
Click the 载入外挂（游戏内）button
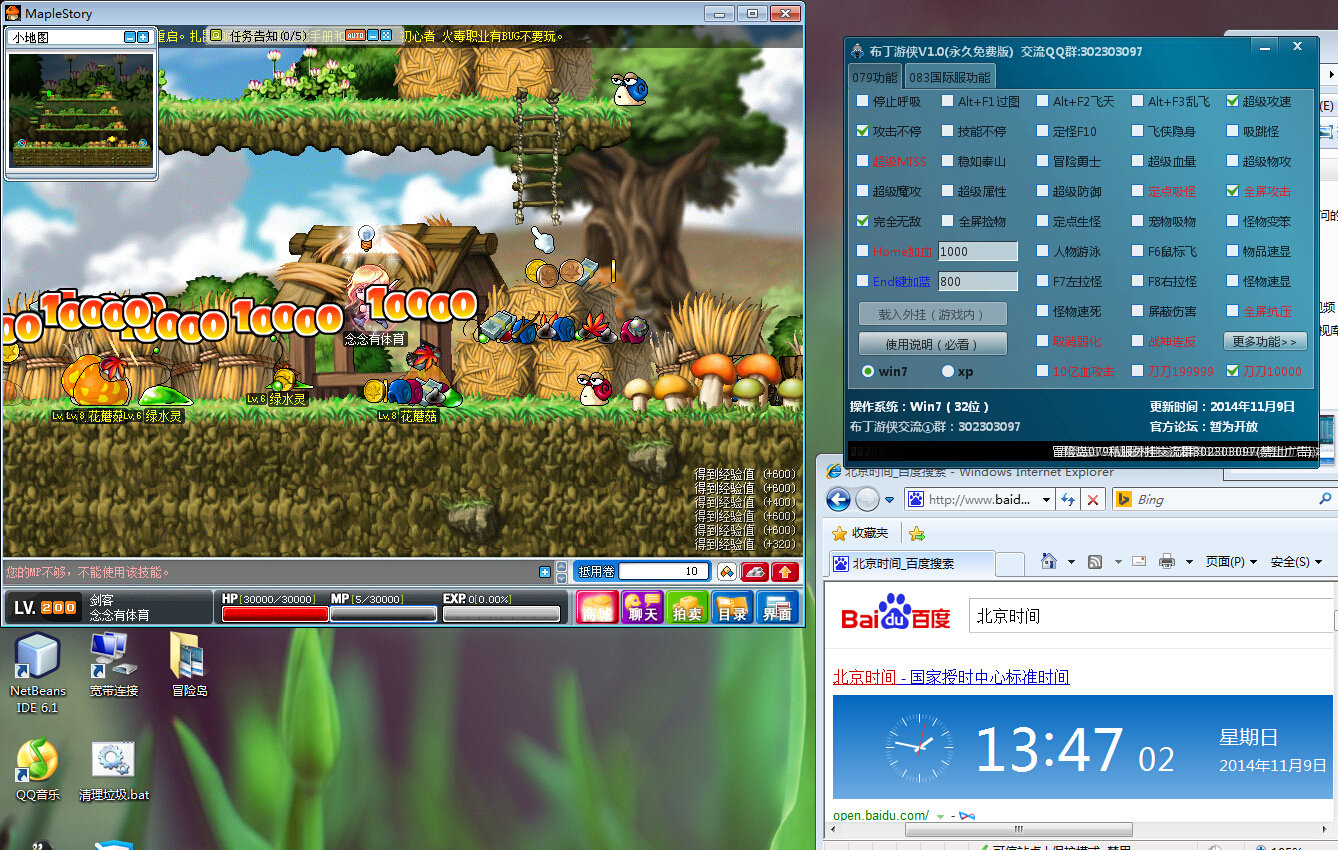pyautogui.click(x=932, y=314)
